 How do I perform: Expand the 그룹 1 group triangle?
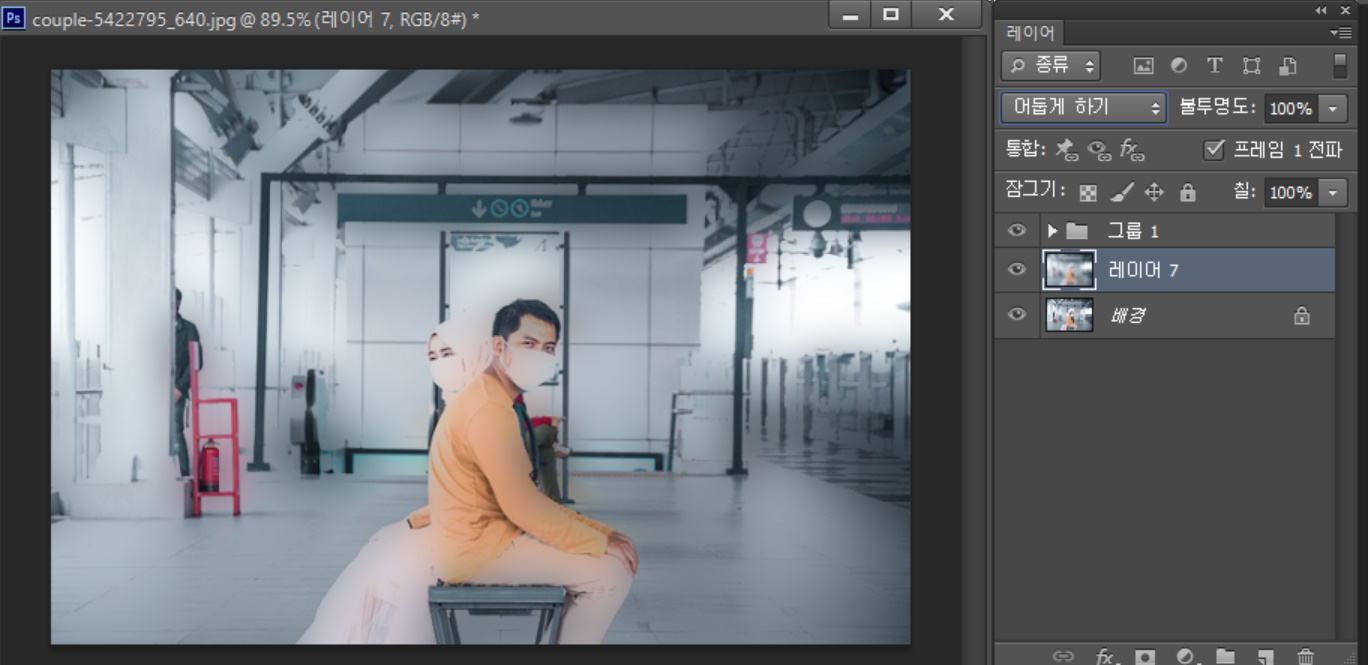1052,231
